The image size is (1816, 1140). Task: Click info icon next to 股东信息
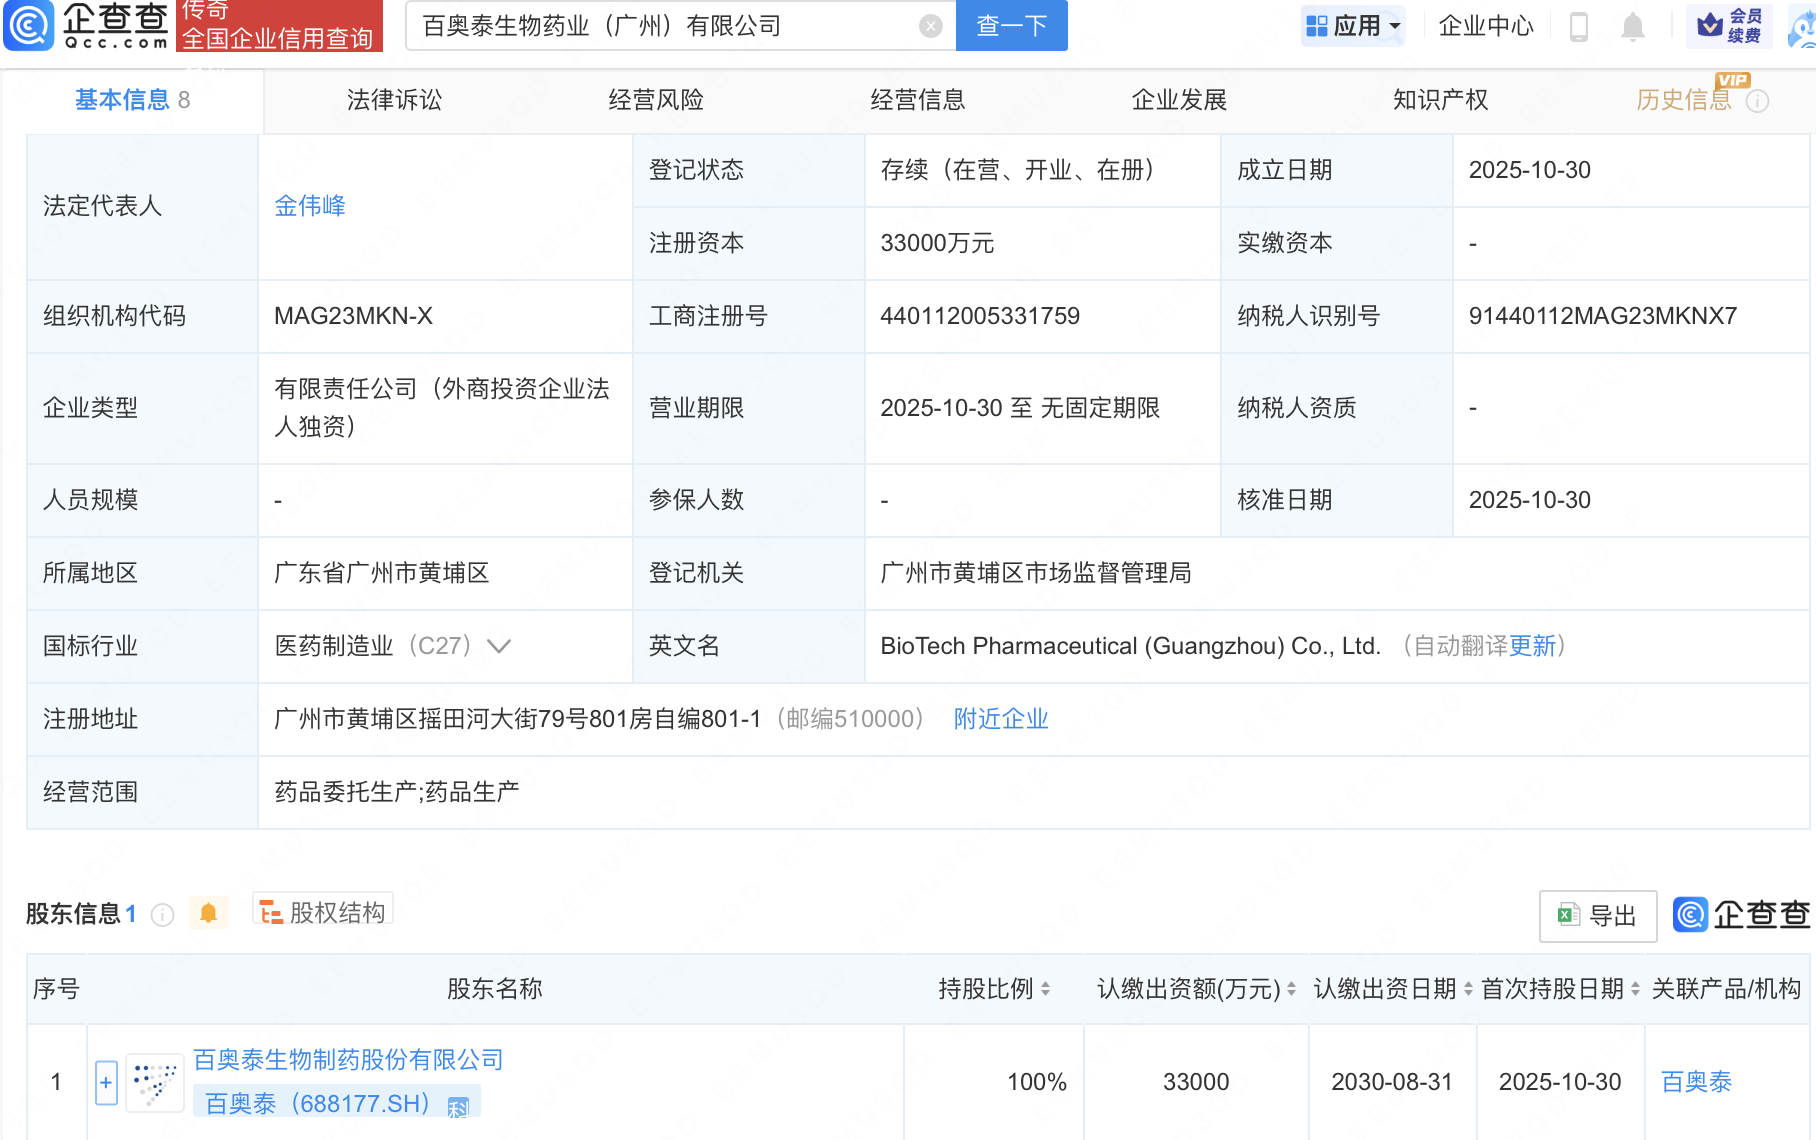[162, 915]
